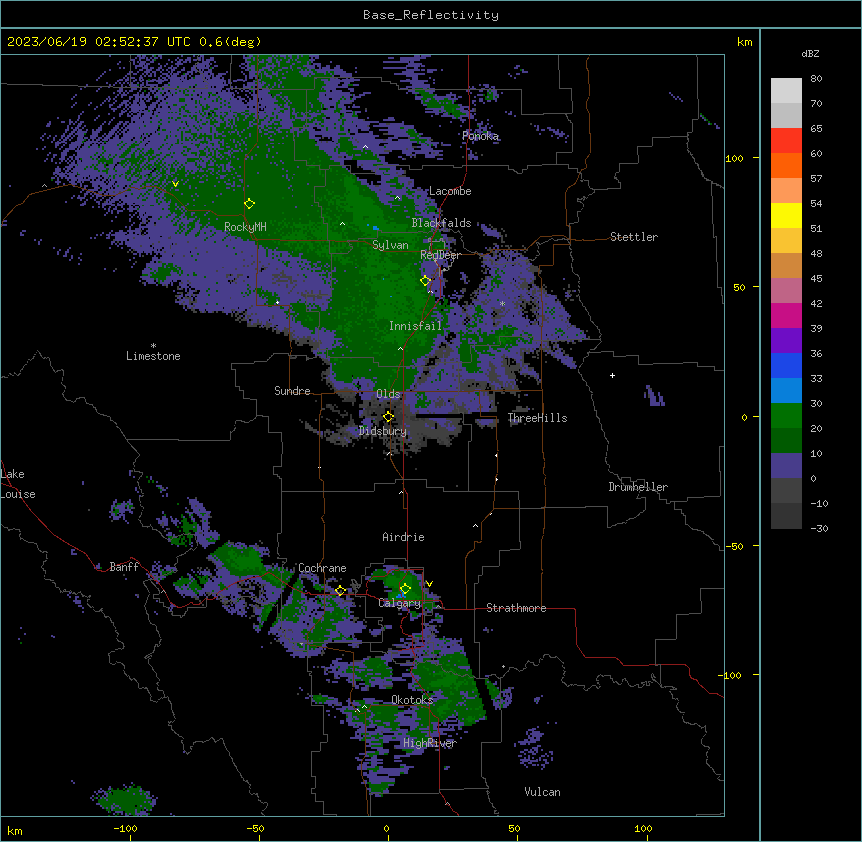Click the -100 tick label on horizontal axis
The width and height of the screenshot is (862, 842).
[x=125, y=828]
